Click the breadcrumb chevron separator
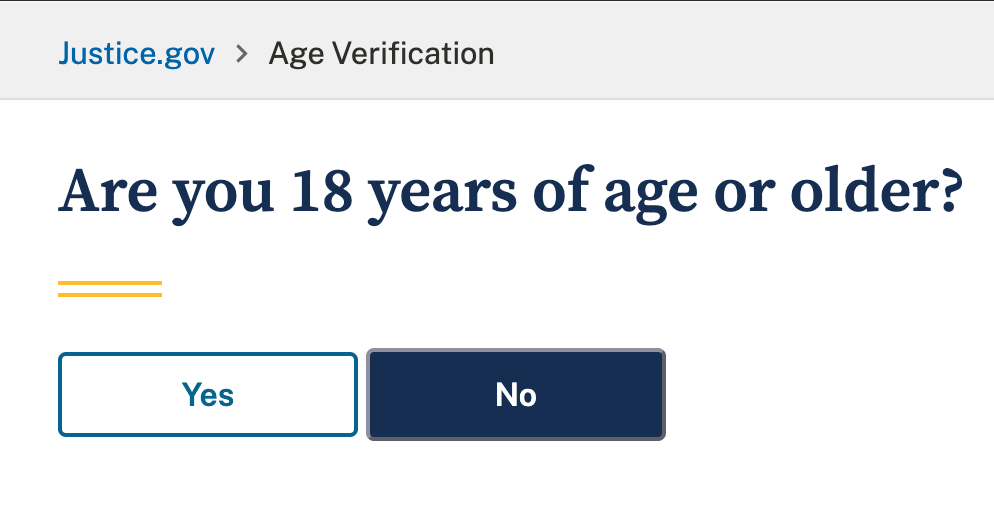This screenshot has height=518, width=994. pyautogui.click(x=241, y=53)
